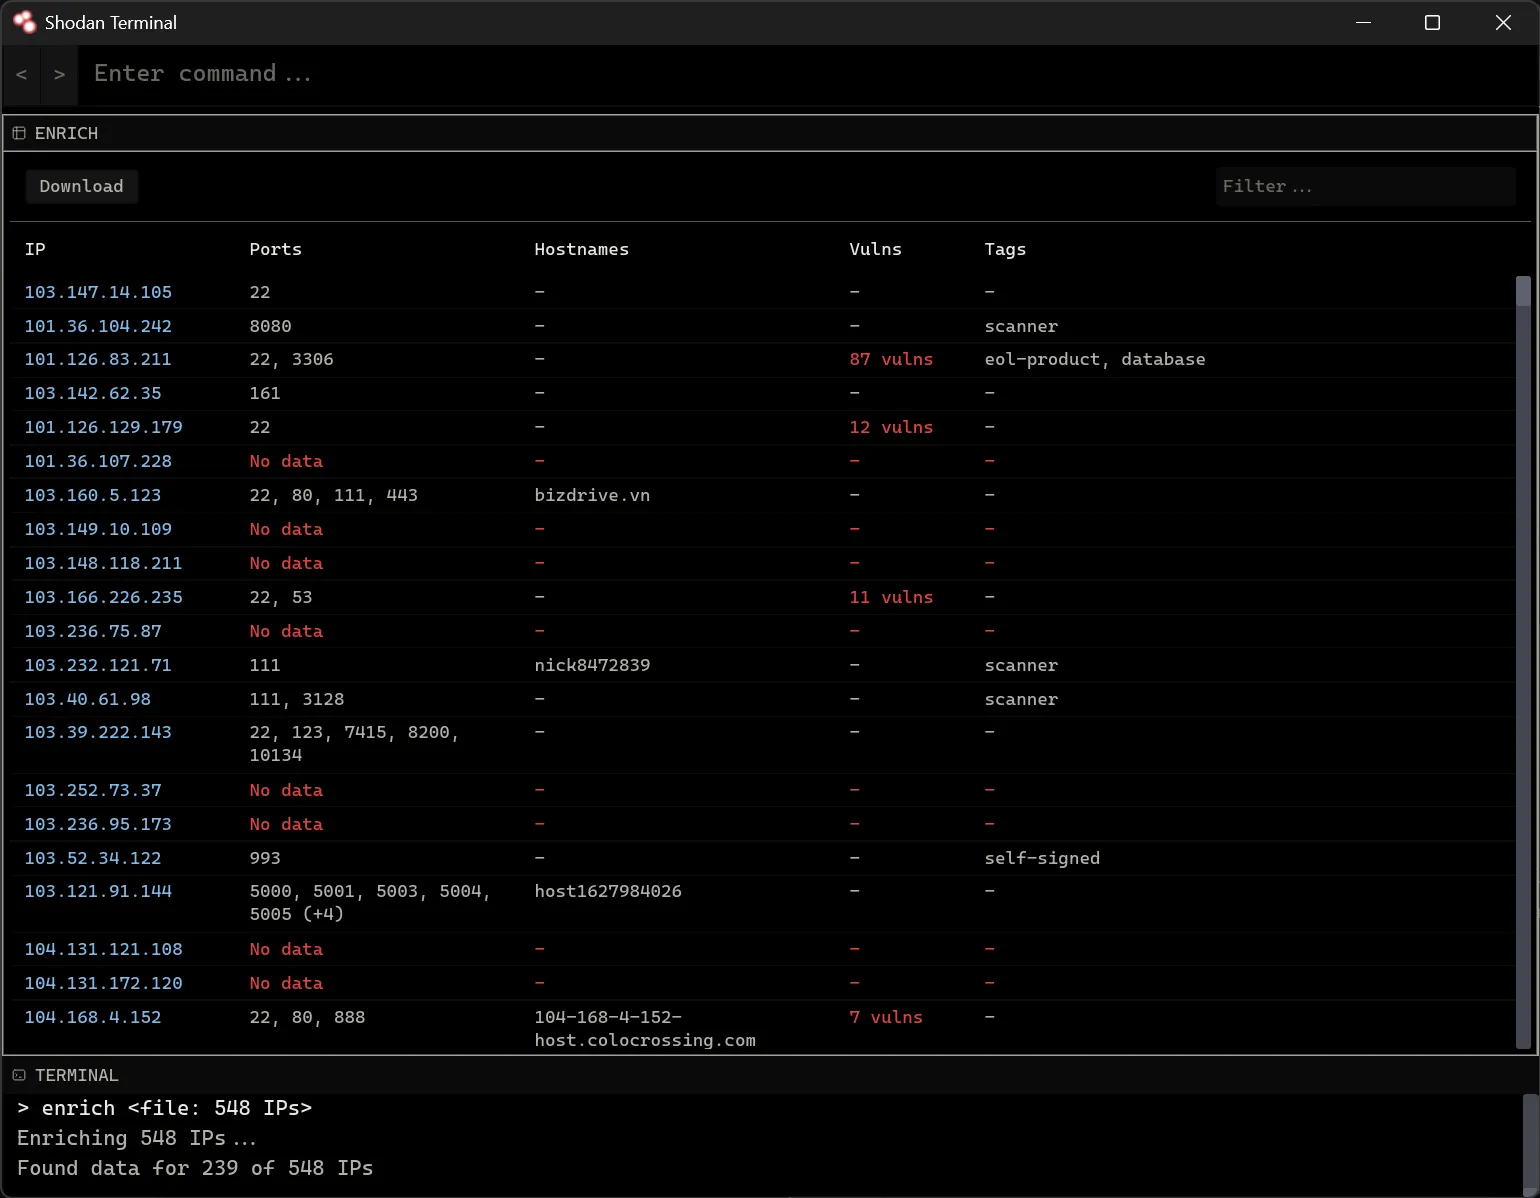Click ports 5000, 5001, 5003 (+4) cell
The image size is (1540, 1198).
(x=370, y=902)
